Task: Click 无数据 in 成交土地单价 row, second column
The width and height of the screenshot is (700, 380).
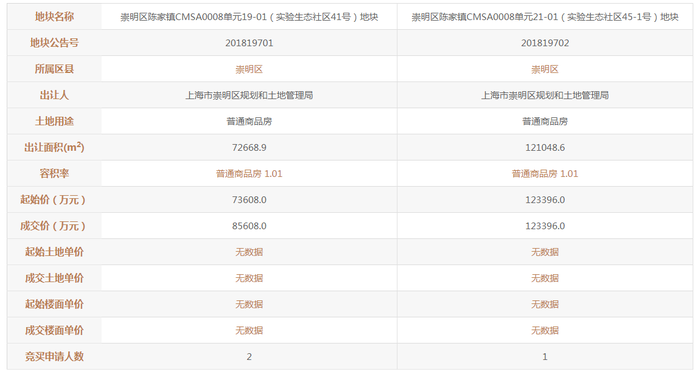Action: tap(545, 278)
